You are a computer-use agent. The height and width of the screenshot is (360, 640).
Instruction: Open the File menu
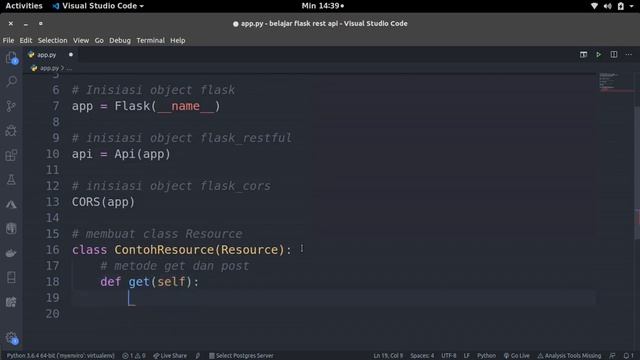click(x=8, y=40)
